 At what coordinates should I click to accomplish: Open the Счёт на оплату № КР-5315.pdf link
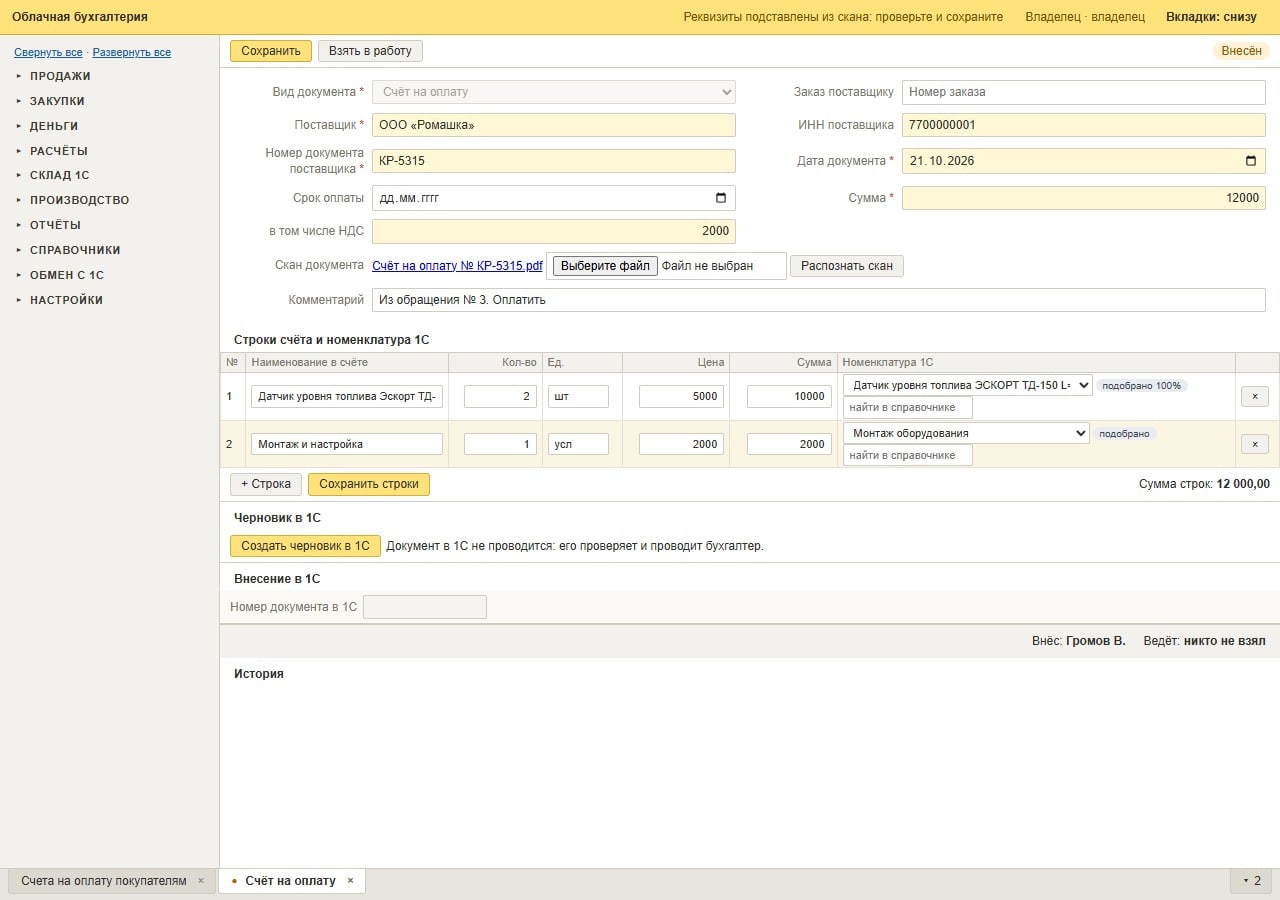click(x=457, y=266)
